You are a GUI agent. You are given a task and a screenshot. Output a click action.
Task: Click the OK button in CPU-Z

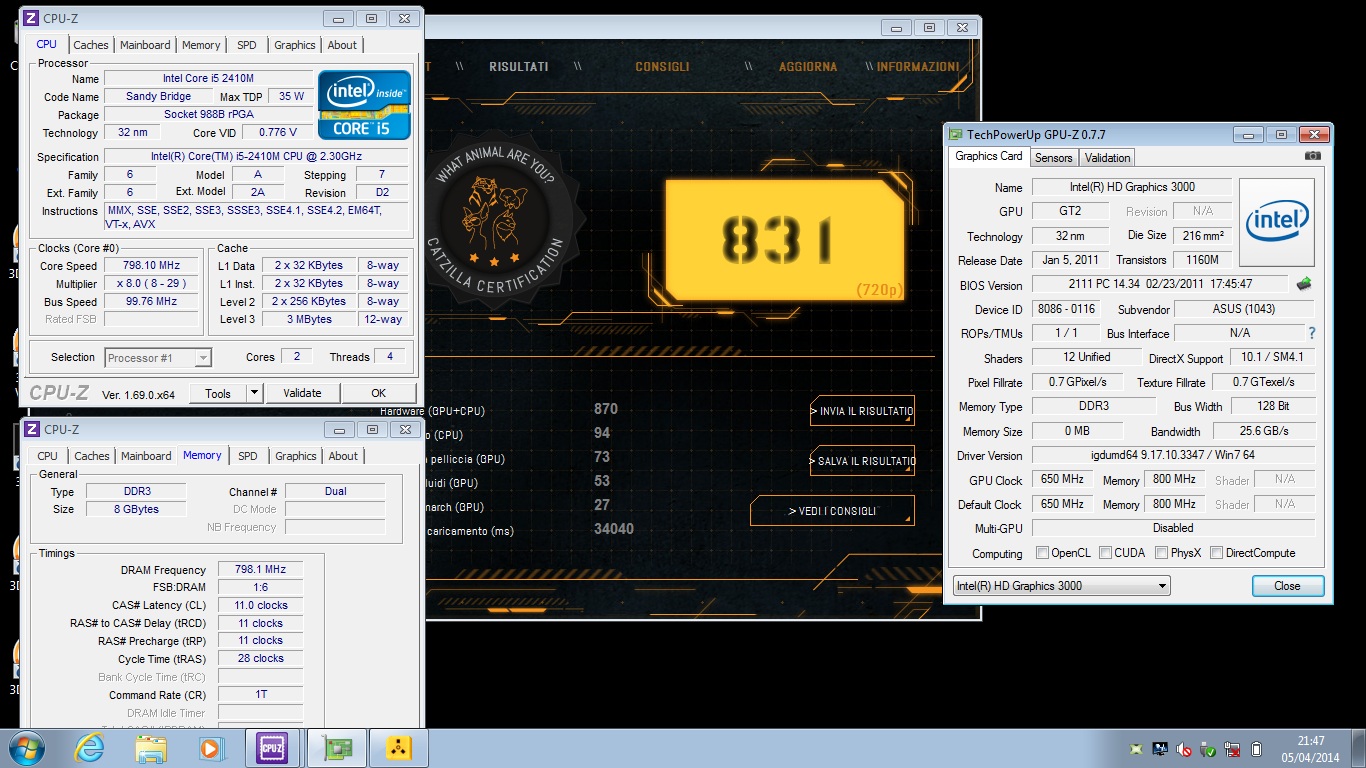click(x=378, y=393)
